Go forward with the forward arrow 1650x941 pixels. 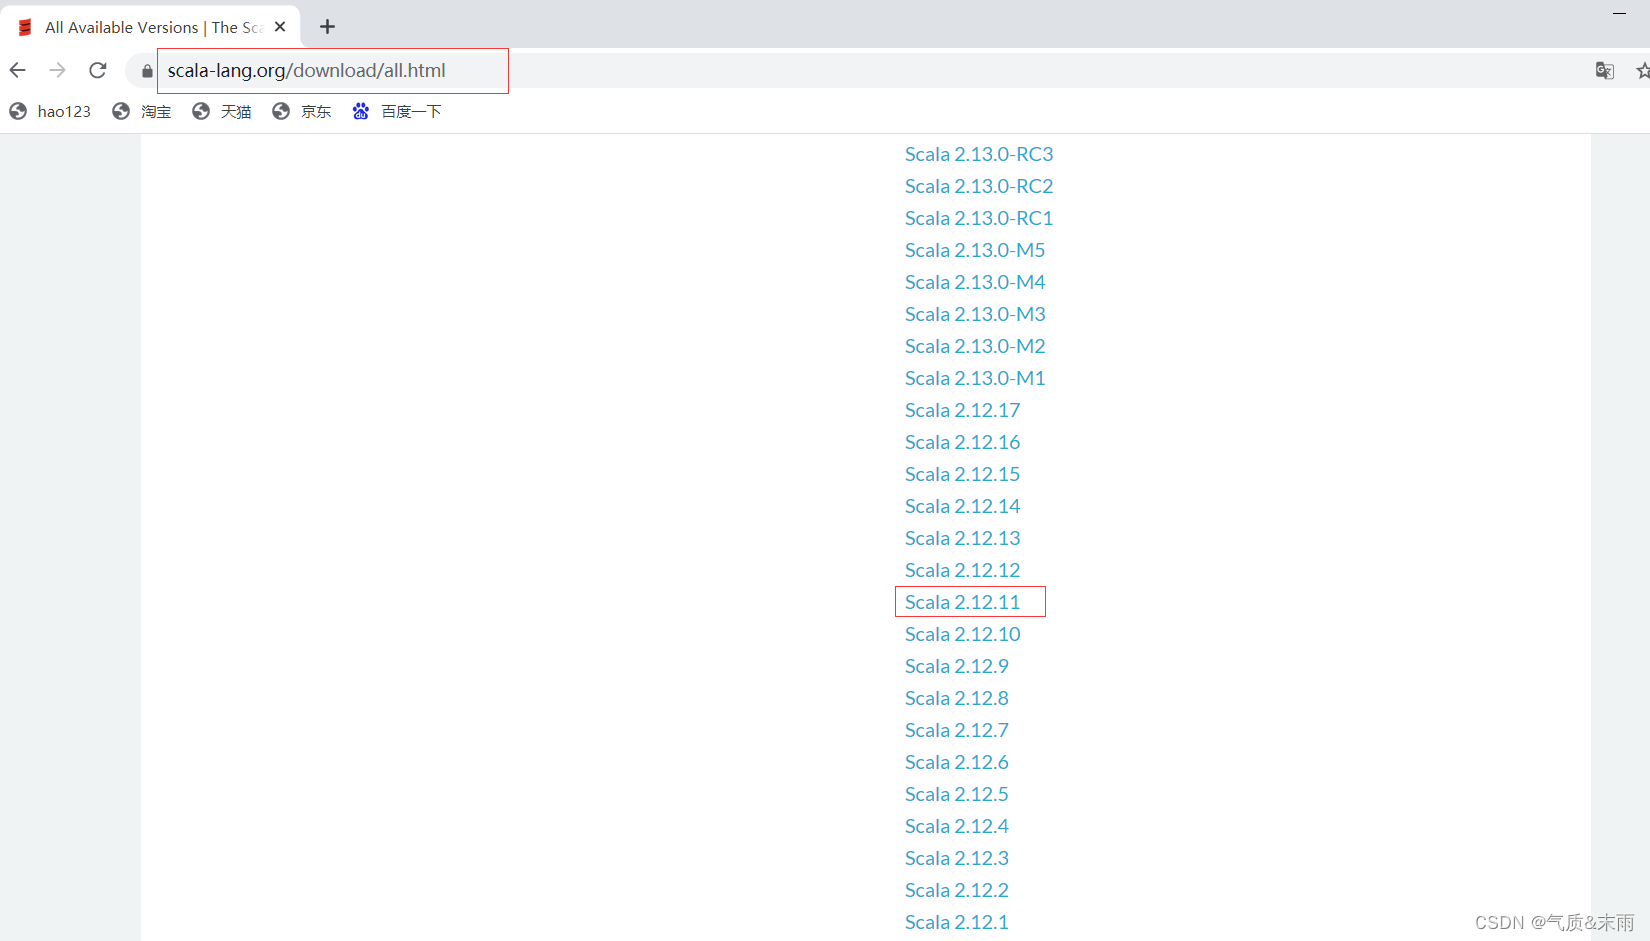pos(58,70)
